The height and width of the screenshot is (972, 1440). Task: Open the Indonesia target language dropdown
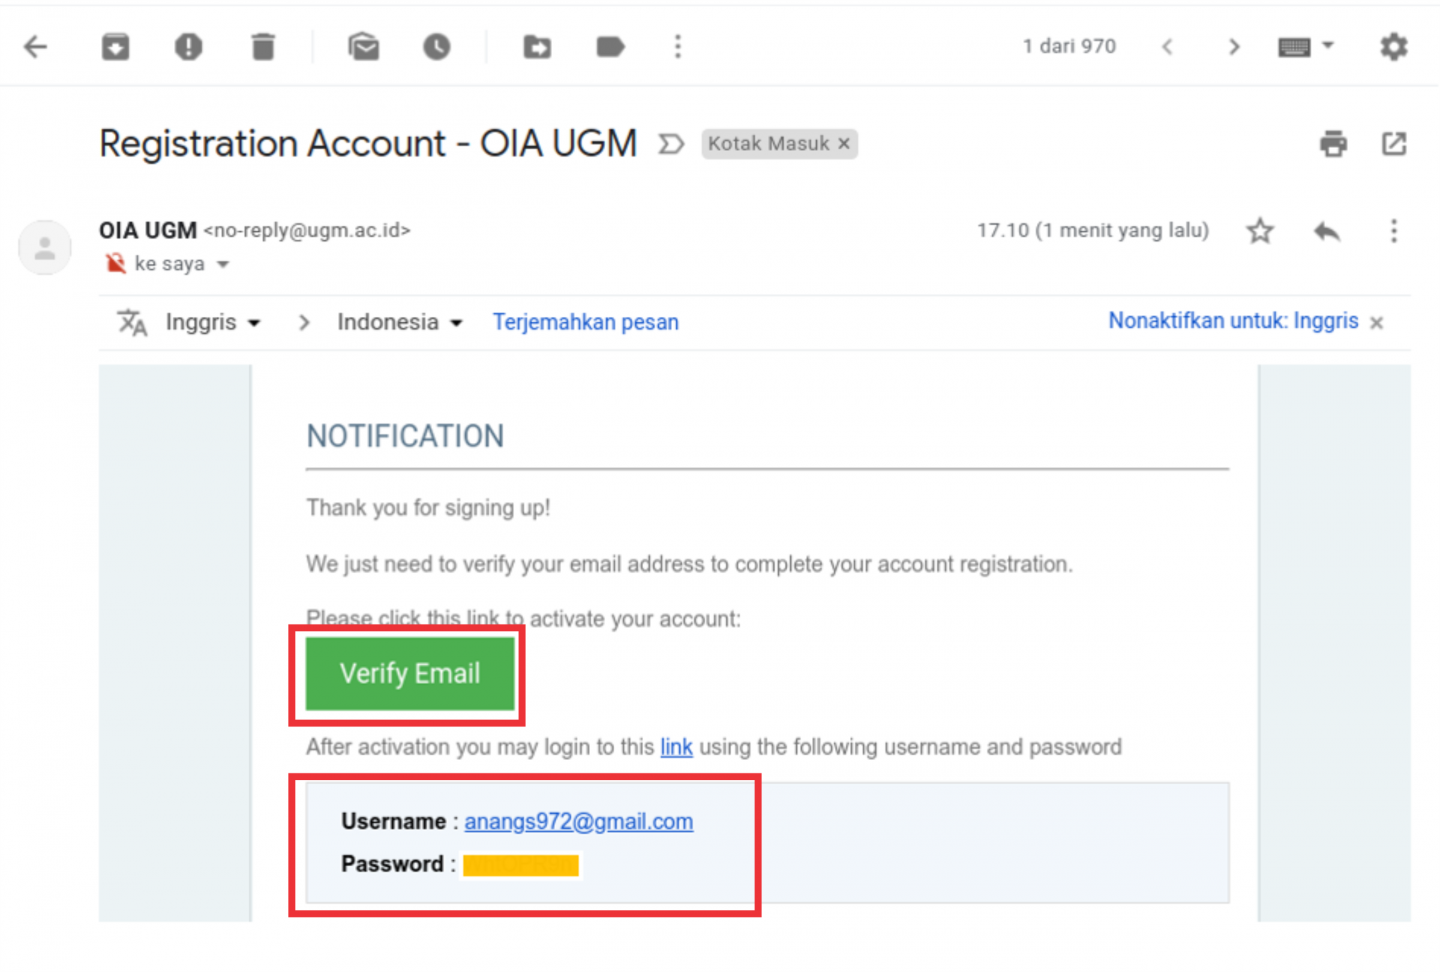click(x=399, y=322)
